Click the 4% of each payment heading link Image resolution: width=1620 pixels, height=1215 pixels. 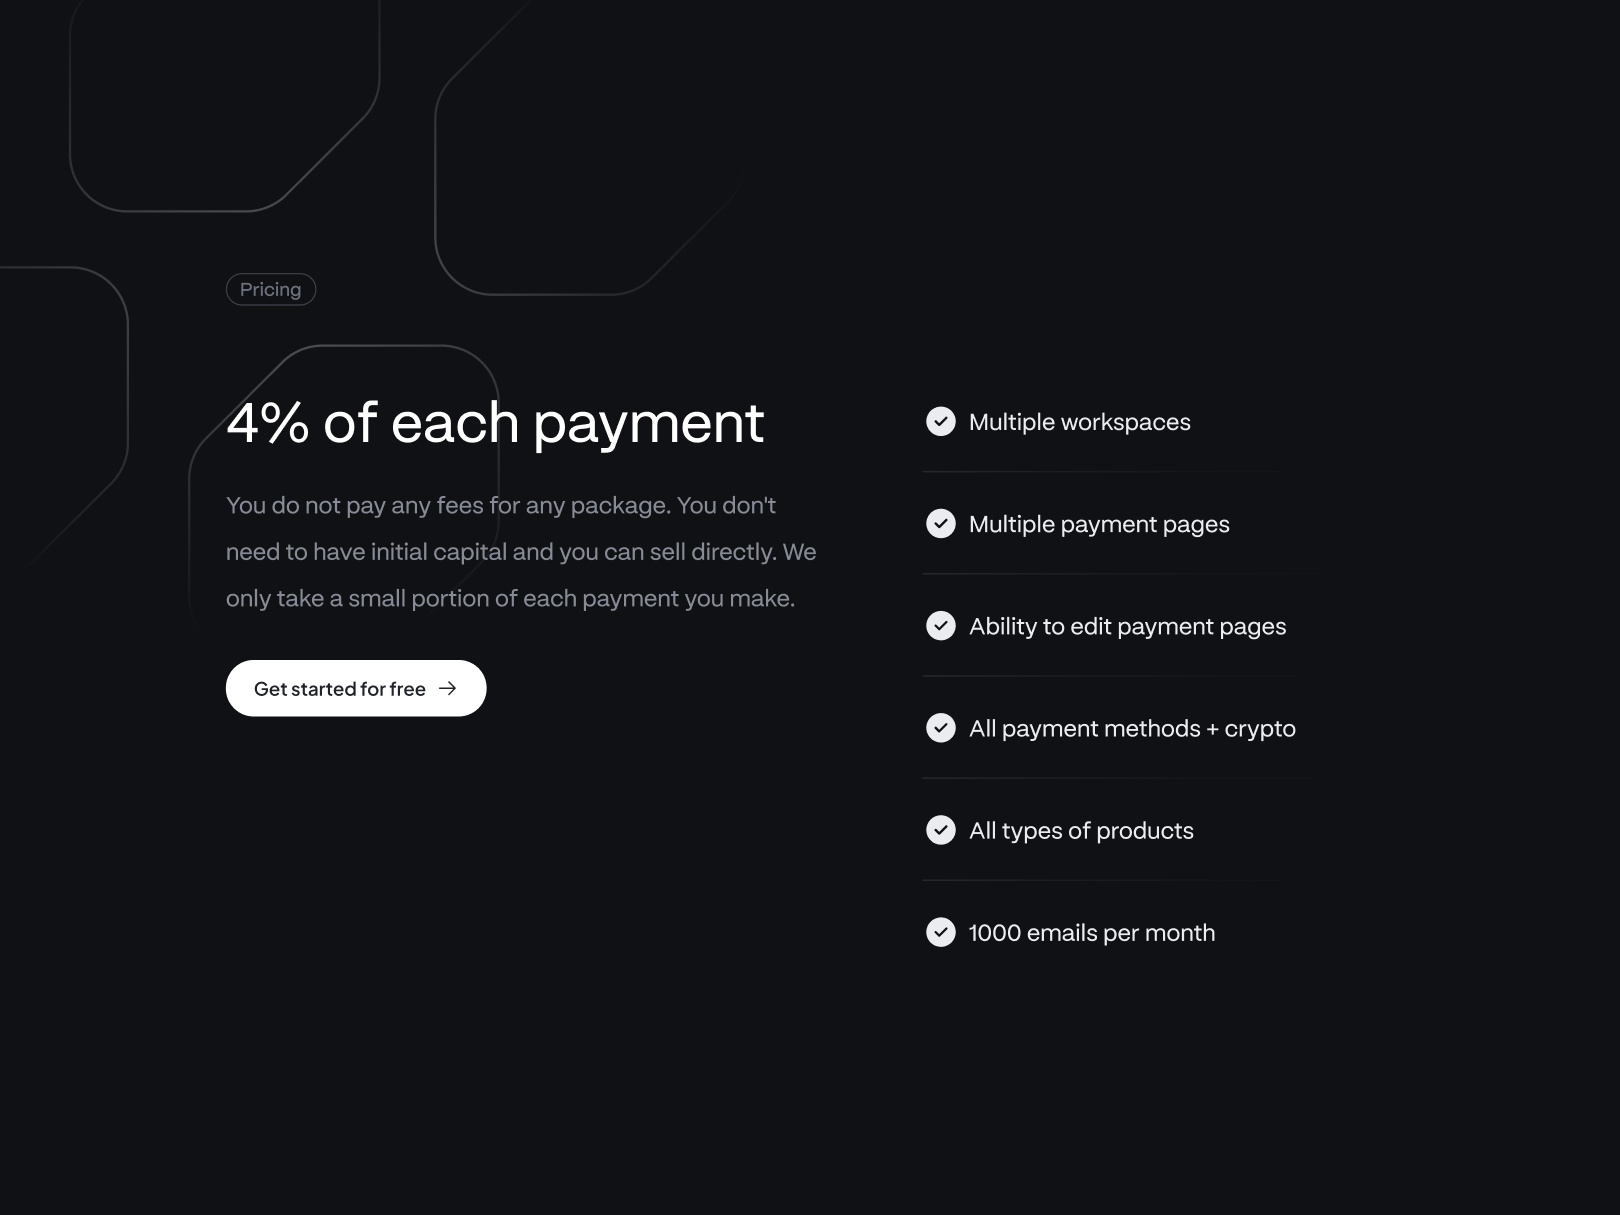(x=496, y=423)
